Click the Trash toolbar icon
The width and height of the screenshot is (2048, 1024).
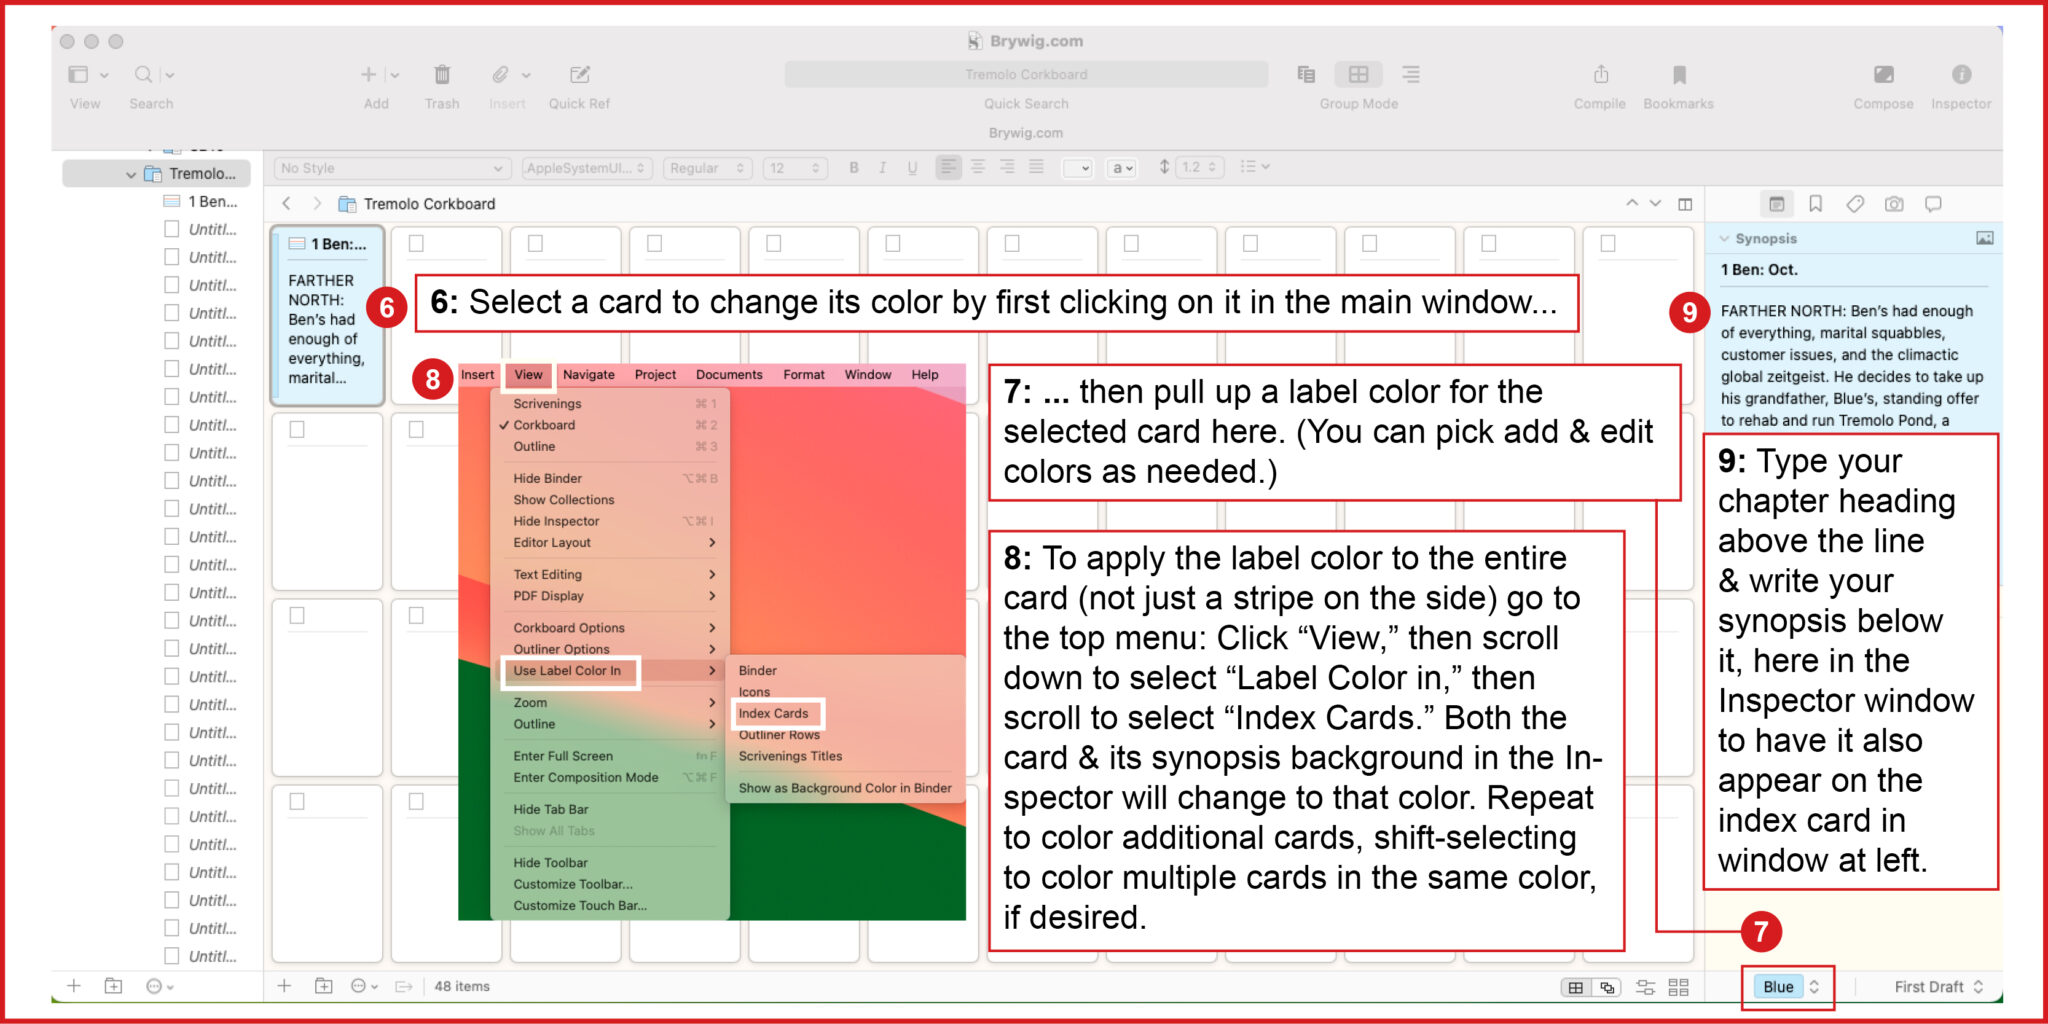pyautogui.click(x=441, y=75)
